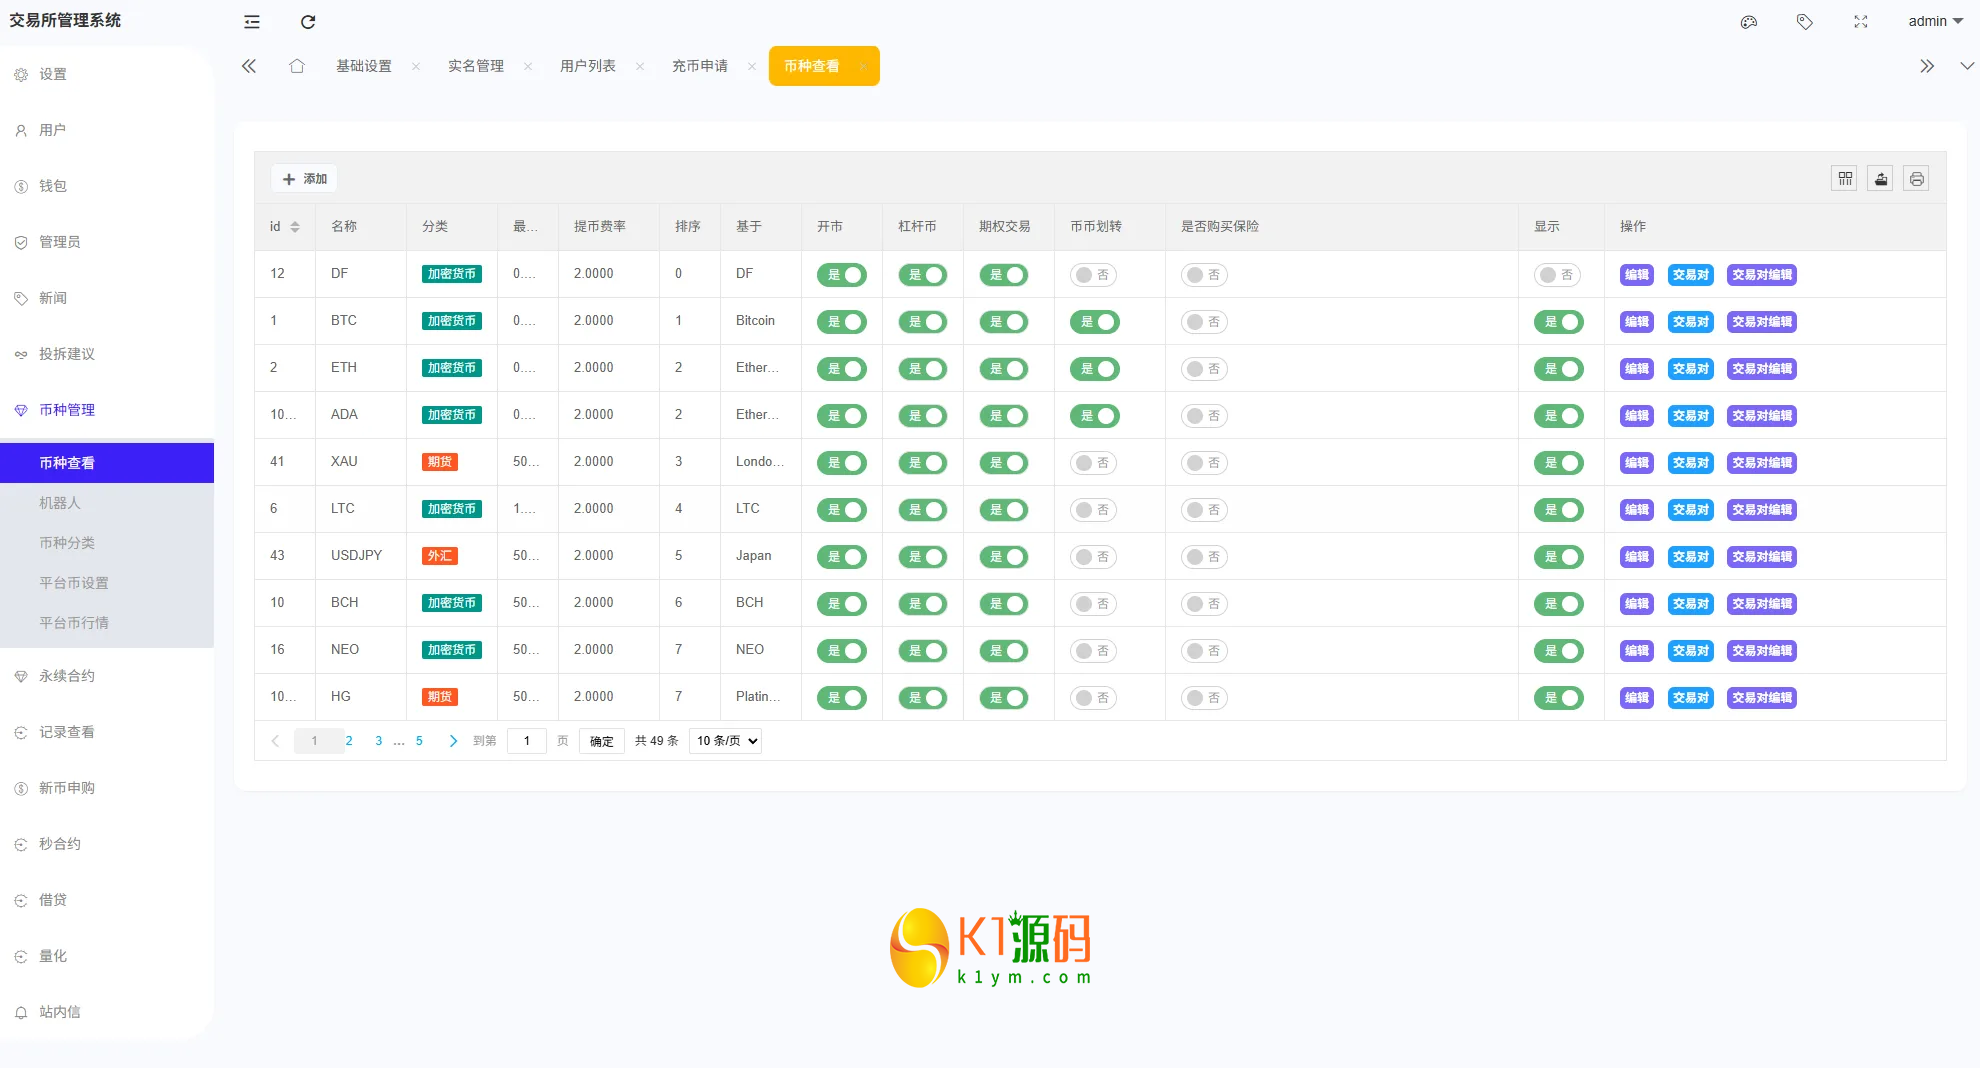Open 站内信 sidebar menu
The height and width of the screenshot is (1068, 1980).
107,1012
